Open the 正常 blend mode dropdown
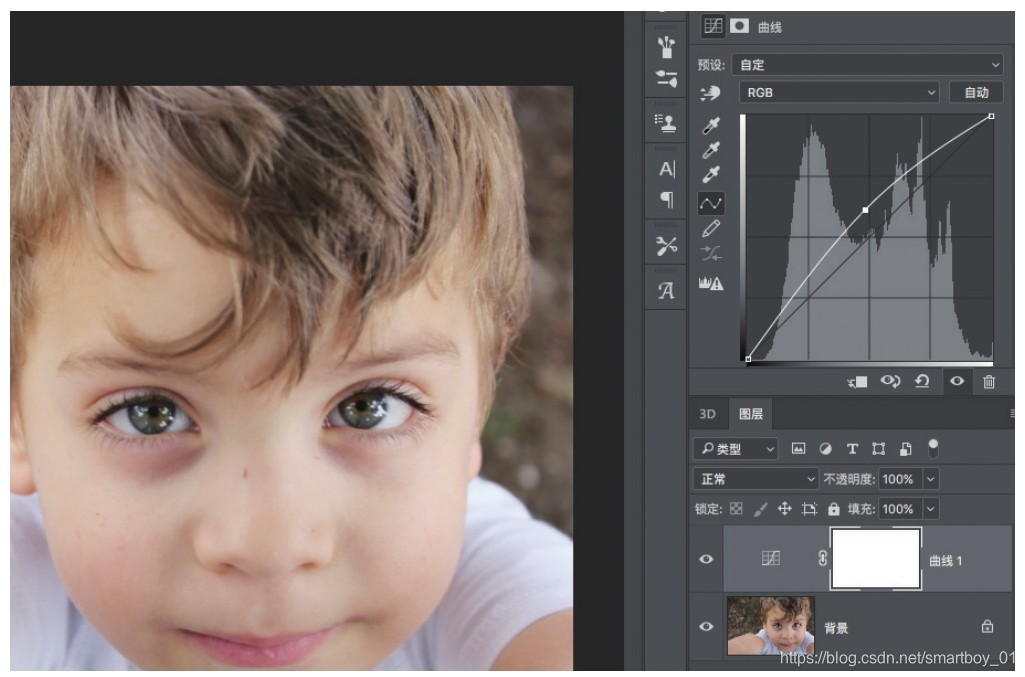1025x677 pixels. point(756,479)
